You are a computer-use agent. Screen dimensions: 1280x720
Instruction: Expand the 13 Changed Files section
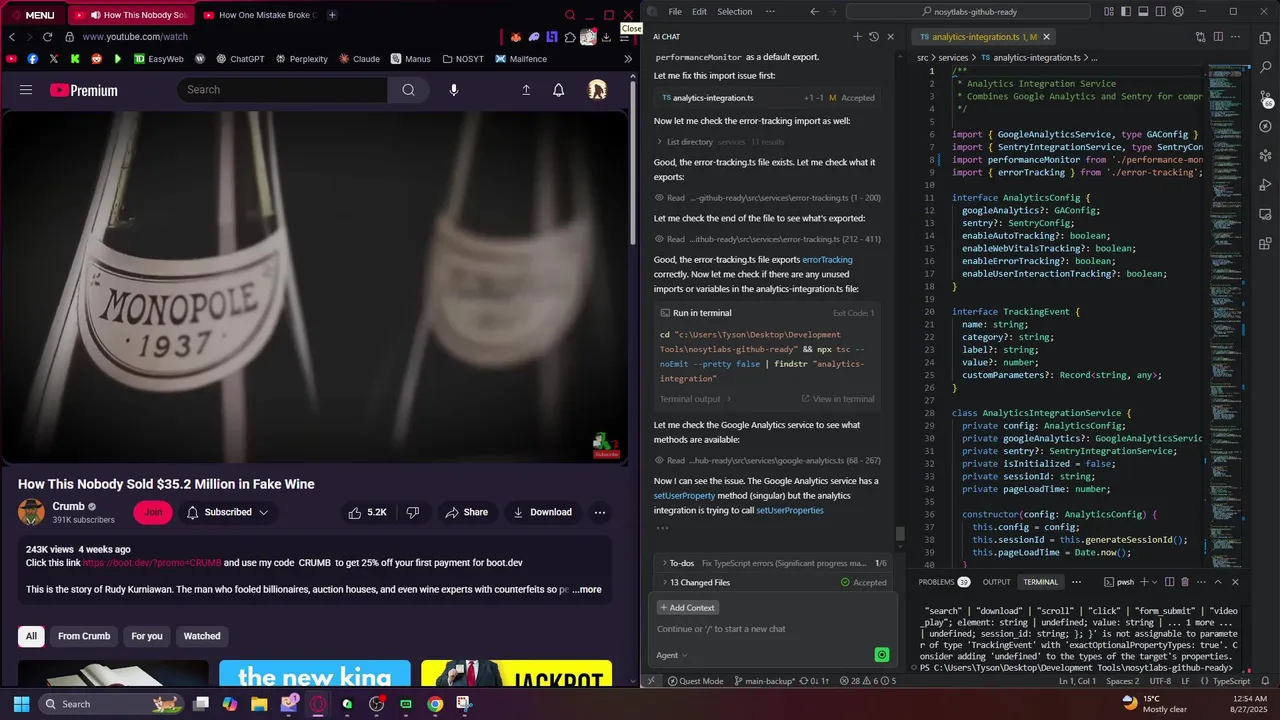[773, 582]
